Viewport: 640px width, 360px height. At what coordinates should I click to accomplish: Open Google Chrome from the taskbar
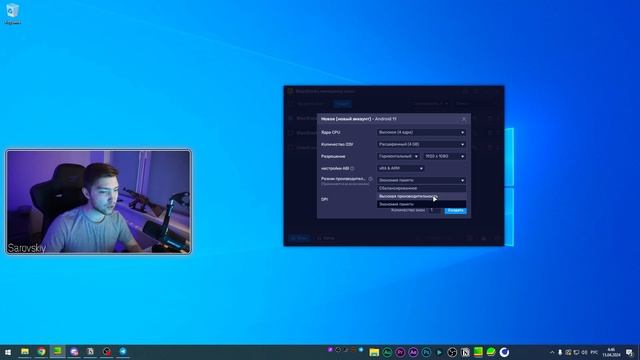click(x=41, y=352)
